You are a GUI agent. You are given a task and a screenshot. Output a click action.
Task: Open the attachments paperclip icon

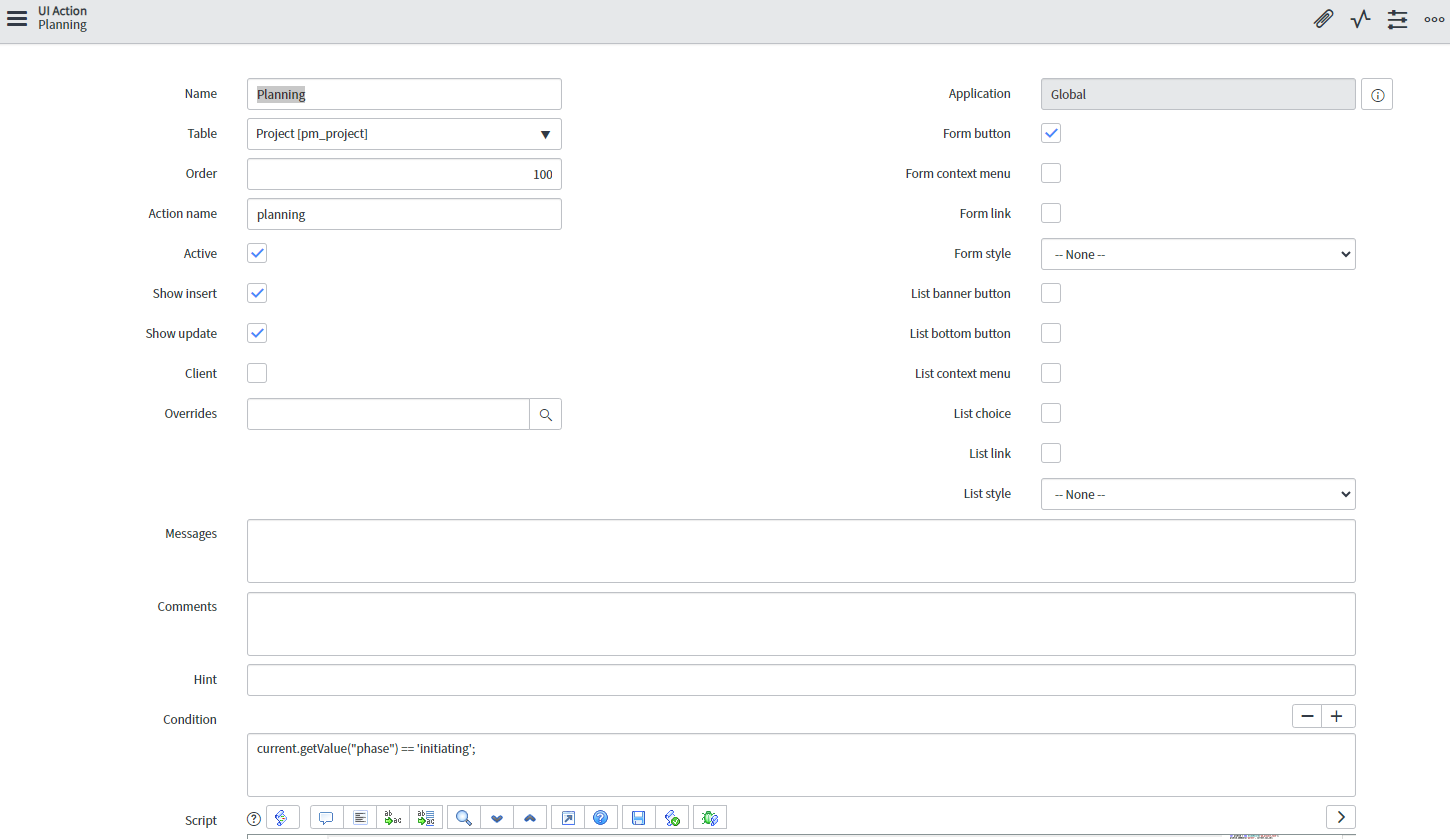click(1323, 18)
